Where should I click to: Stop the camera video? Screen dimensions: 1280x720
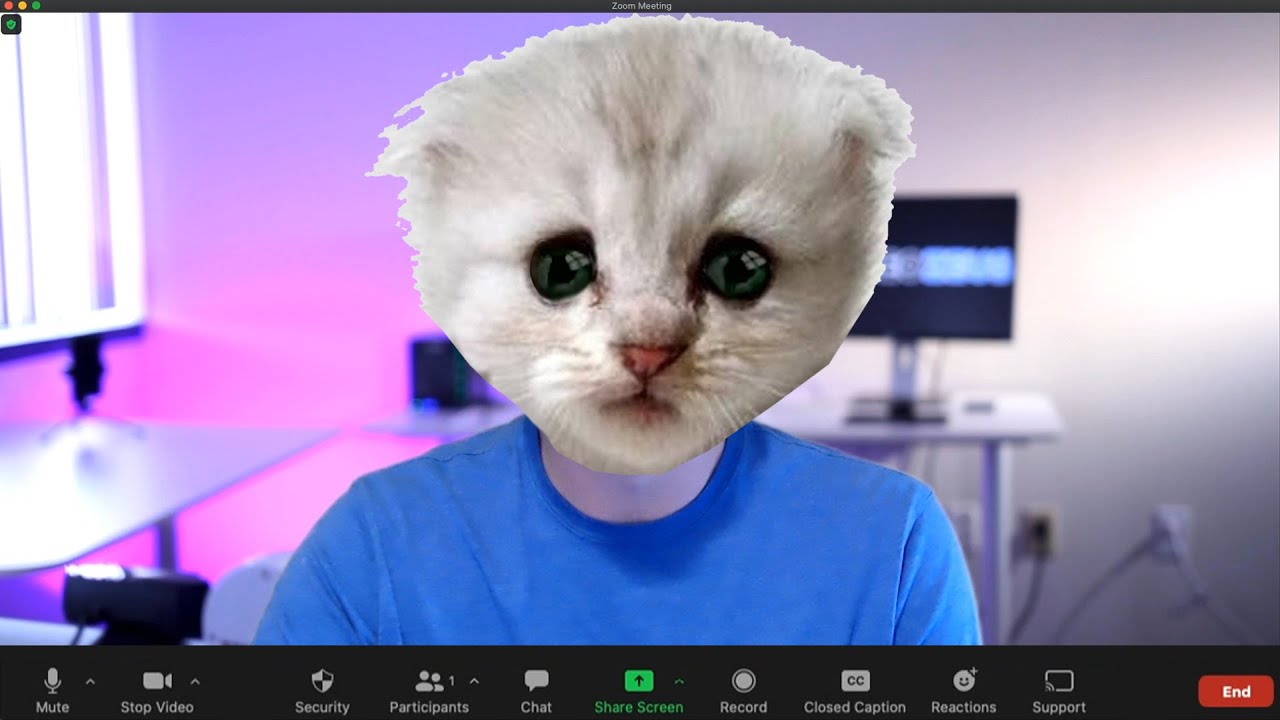(157, 691)
